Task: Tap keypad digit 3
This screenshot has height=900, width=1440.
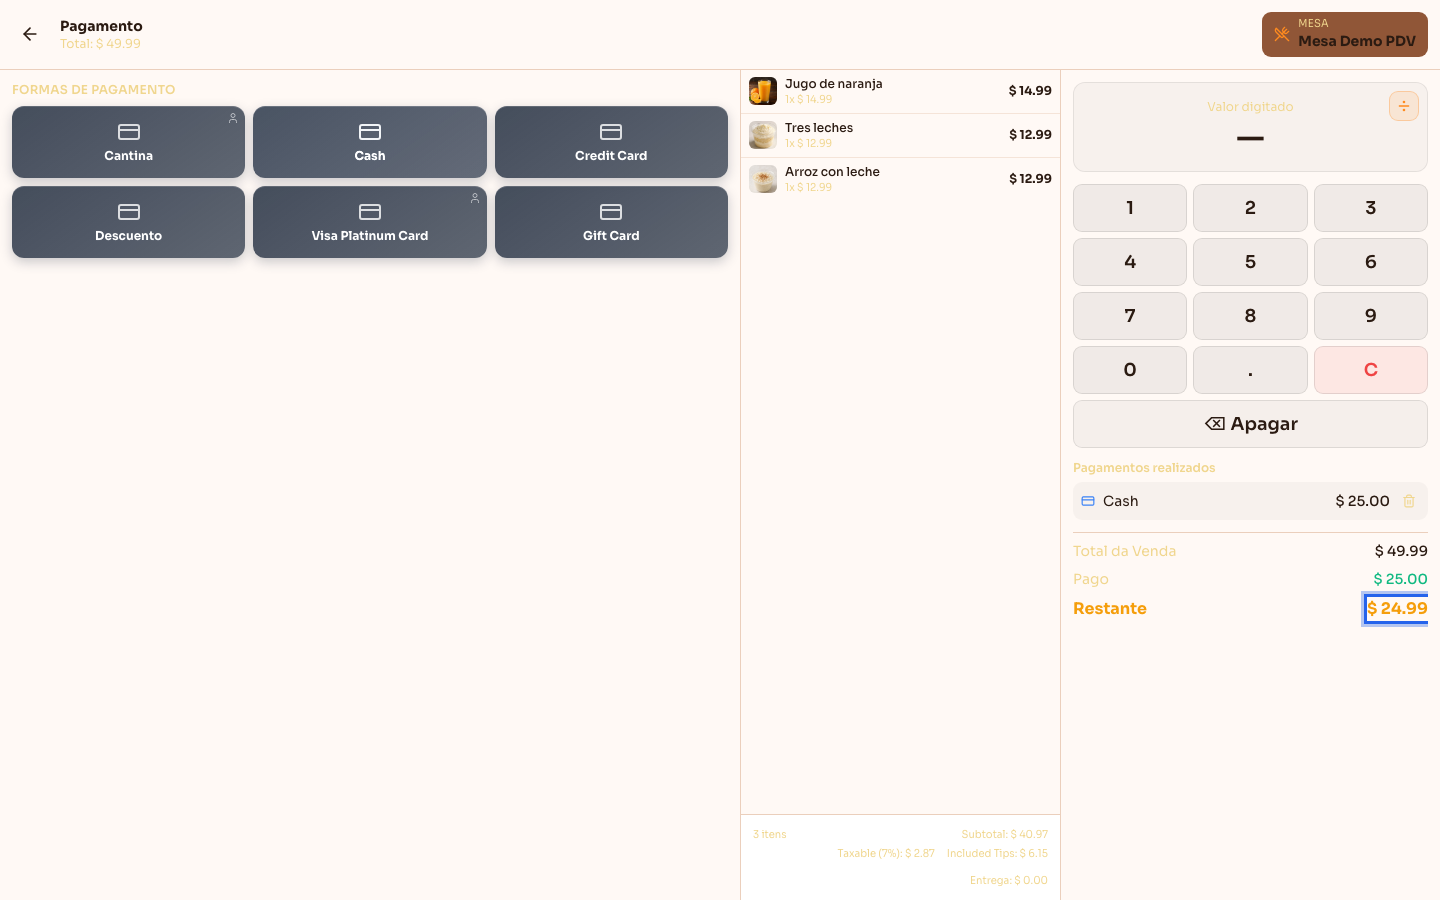Action: 1371,208
